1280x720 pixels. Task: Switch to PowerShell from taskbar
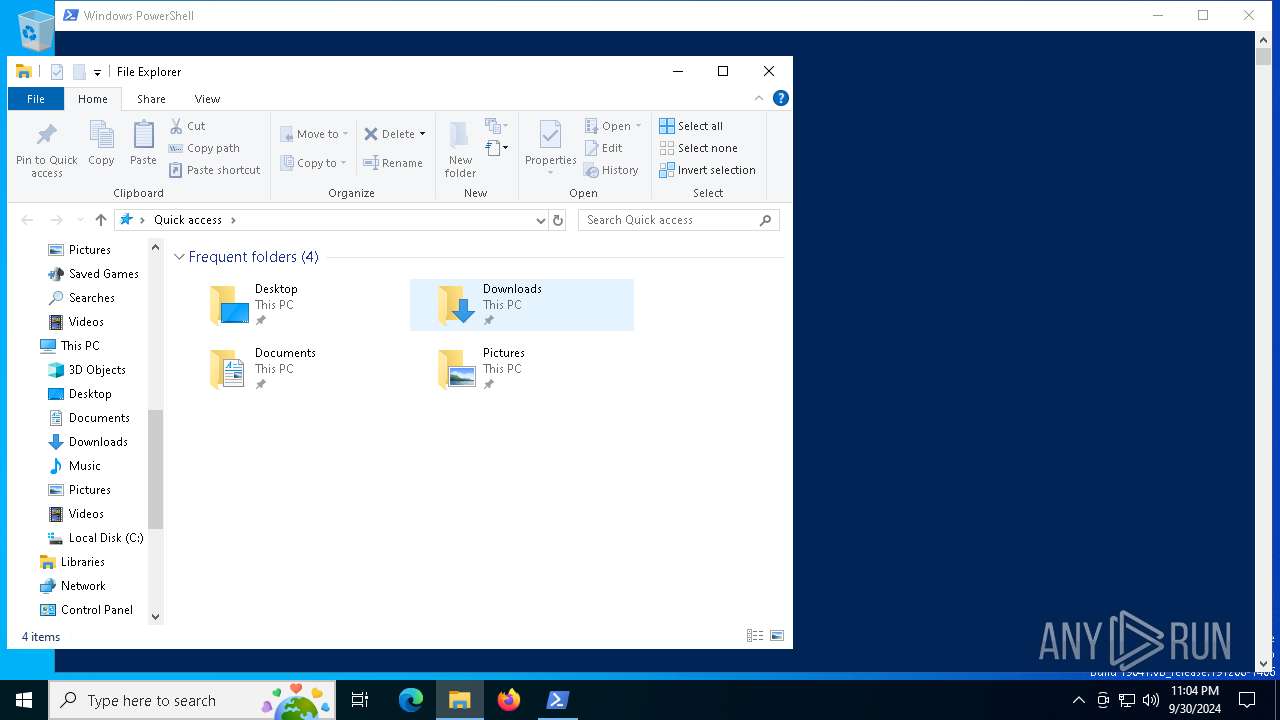(558, 700)
